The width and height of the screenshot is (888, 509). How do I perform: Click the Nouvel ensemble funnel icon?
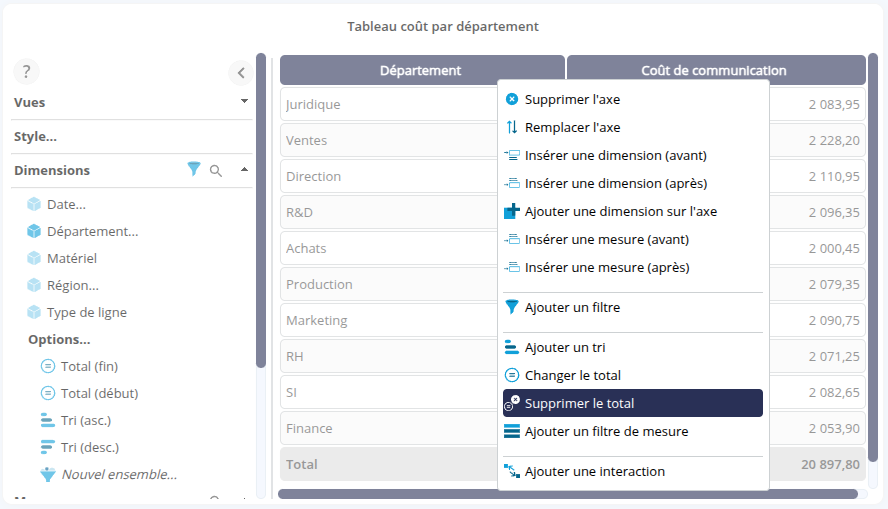coord(47,474)
